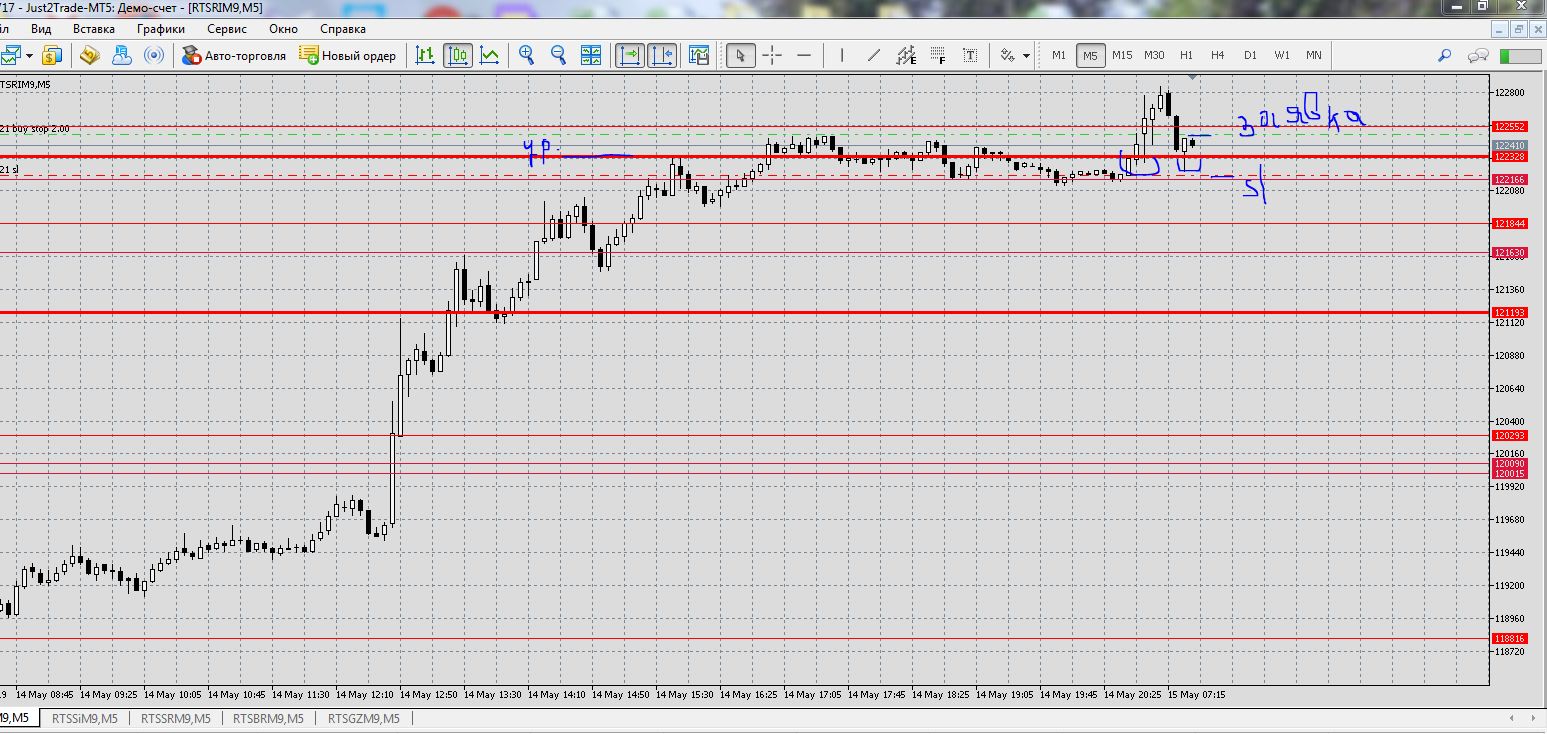
Task: Open the chat speech bubbles icon
Action: (1479, 55)
